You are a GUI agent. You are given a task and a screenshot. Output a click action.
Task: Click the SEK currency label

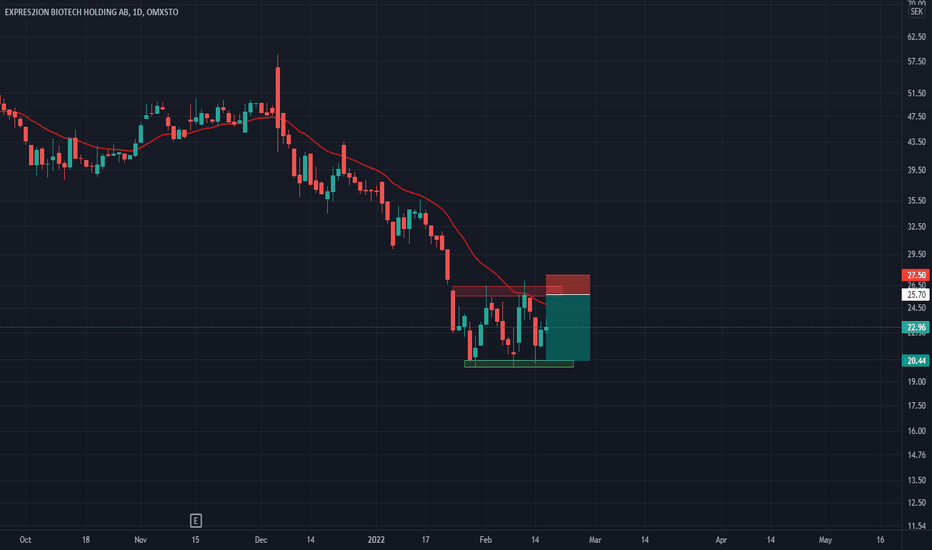click(917, 11)
